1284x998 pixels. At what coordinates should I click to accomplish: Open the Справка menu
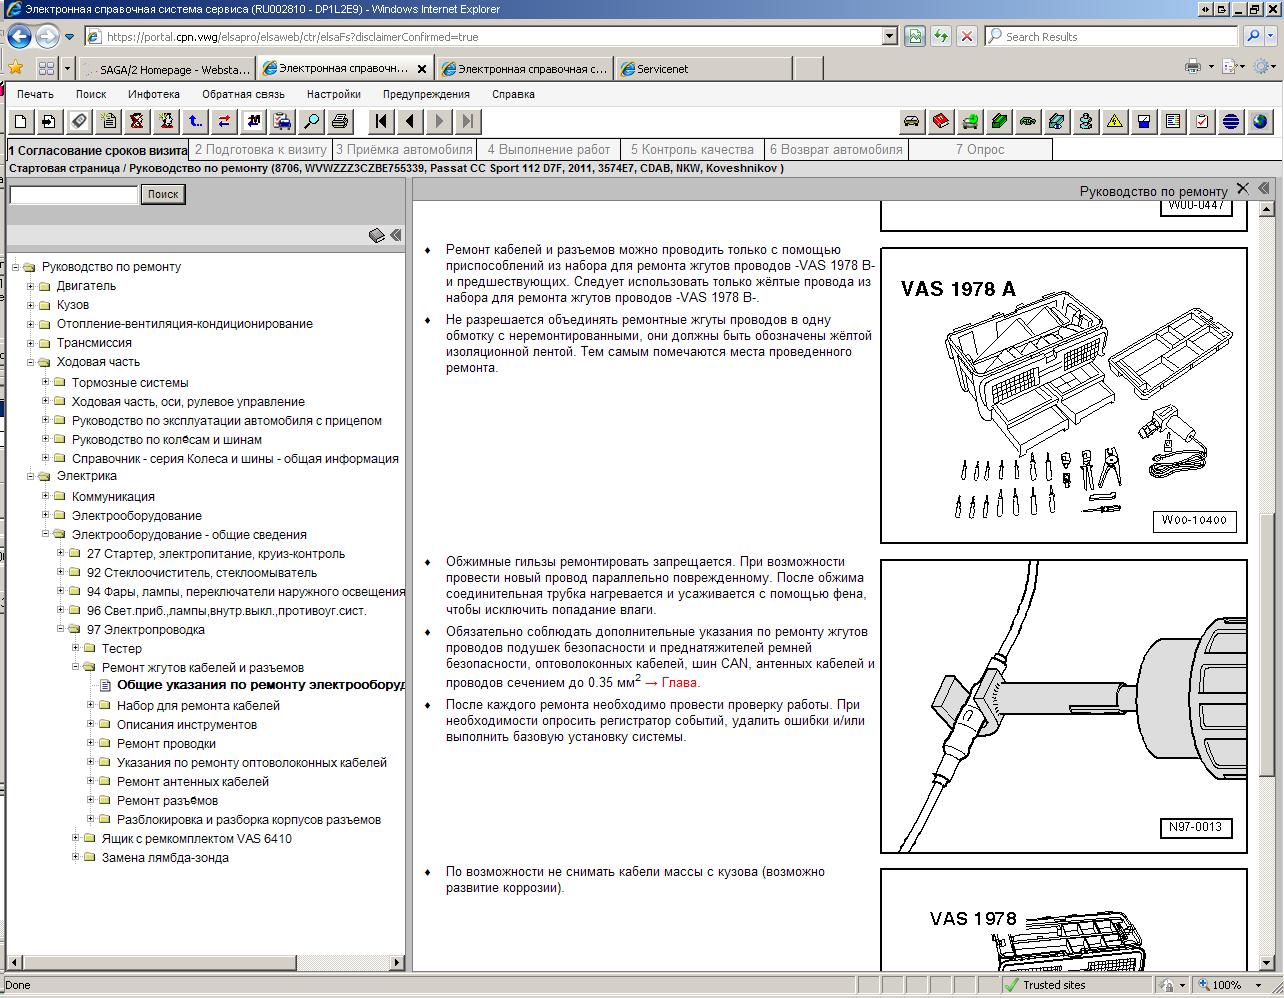[x=513, y=94]
